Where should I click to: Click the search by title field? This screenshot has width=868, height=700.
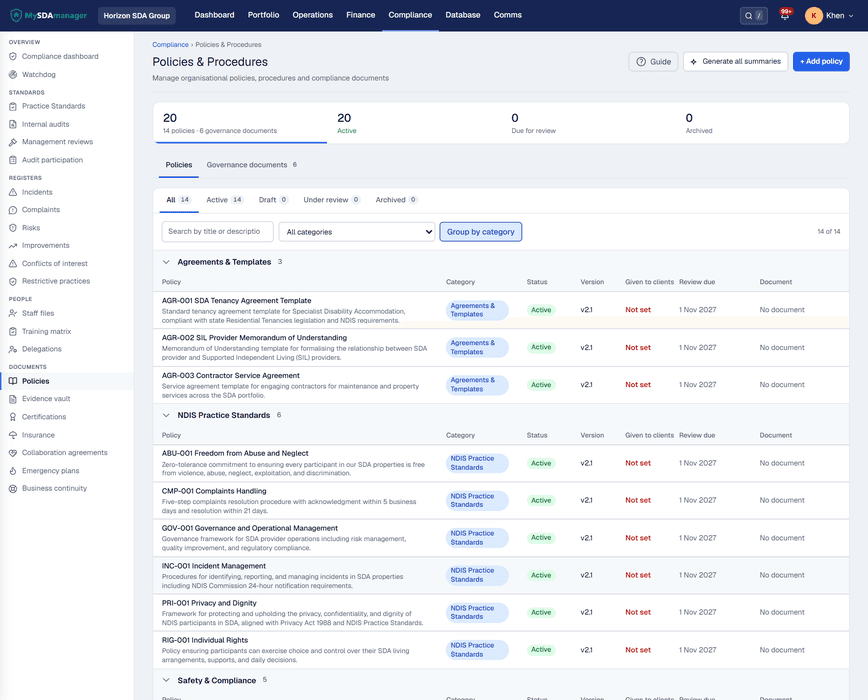(x=218, y=232)
